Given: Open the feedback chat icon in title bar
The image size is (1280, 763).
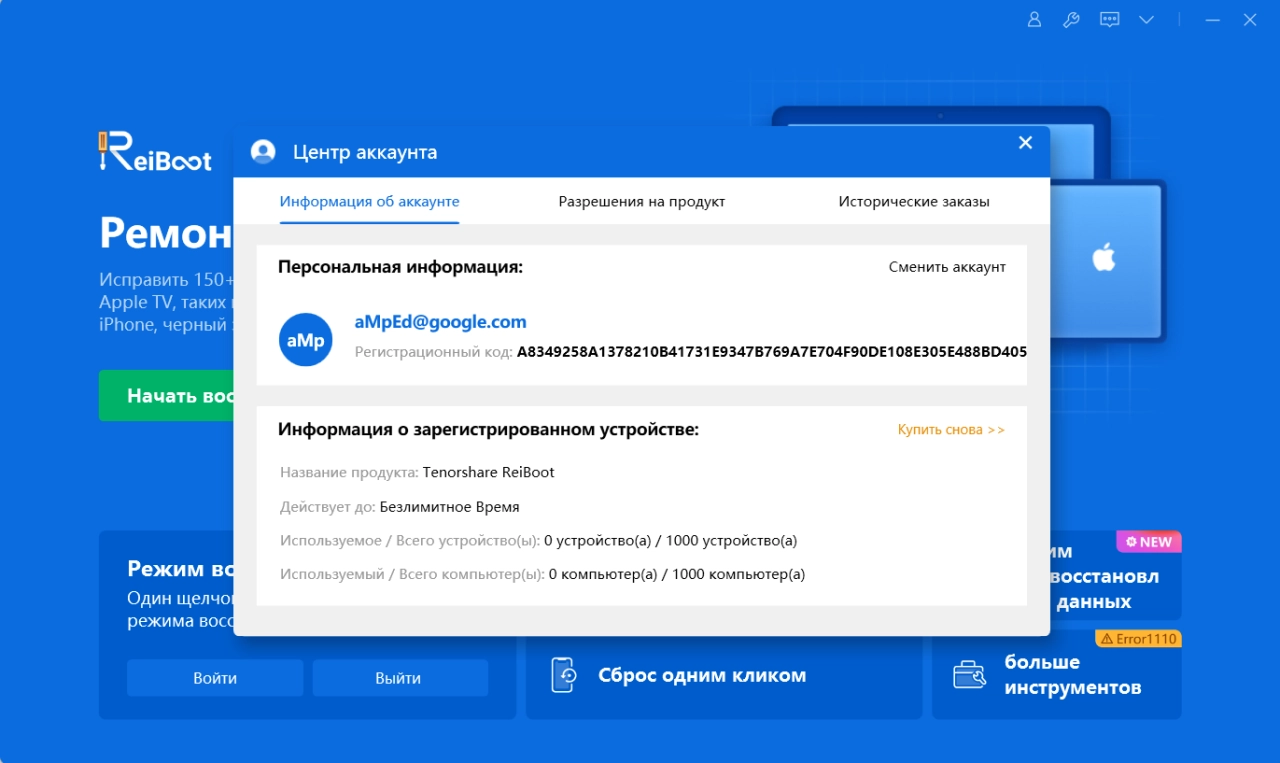Looking at the screenshot, I should (x=1109, y=20).
